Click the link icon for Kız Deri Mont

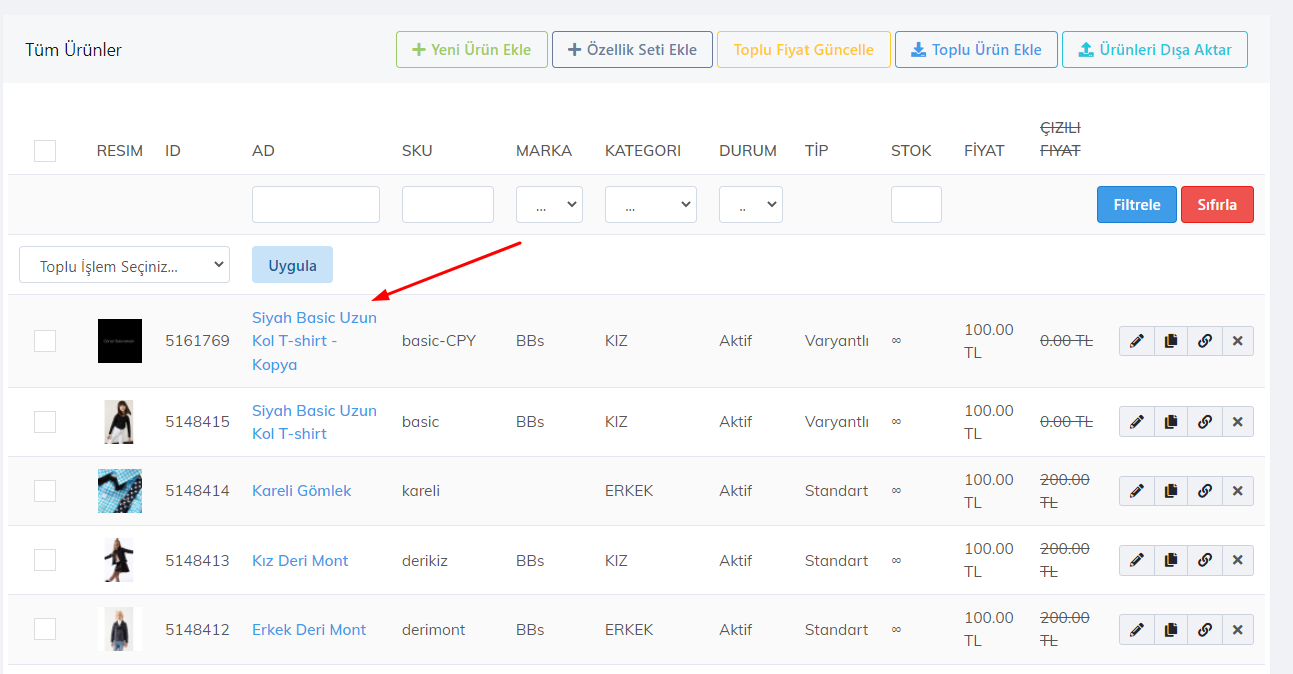point(1204,560)
